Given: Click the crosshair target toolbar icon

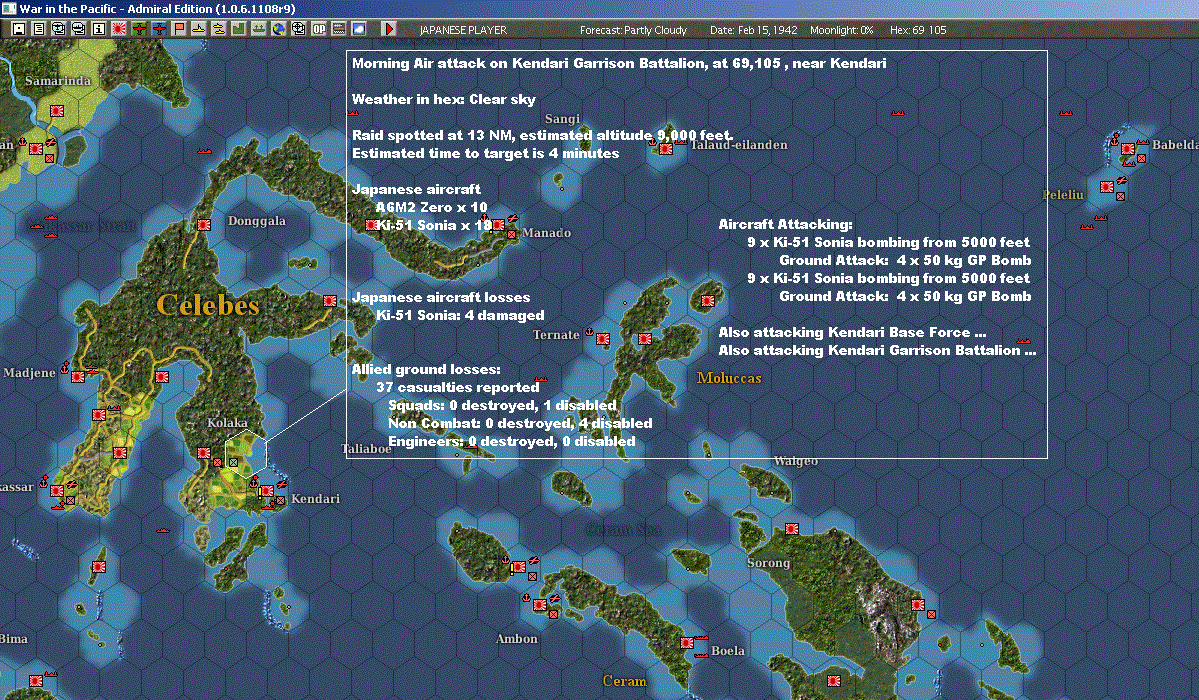Looking at the screenshot, I should (299, 29).
